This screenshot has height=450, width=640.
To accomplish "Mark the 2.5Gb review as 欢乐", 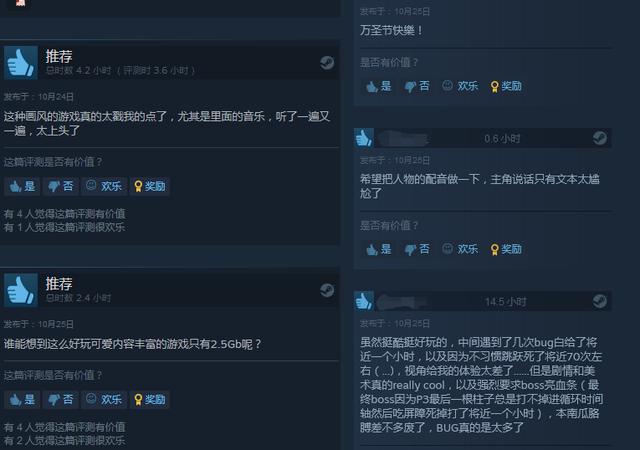I will [104, 399].
